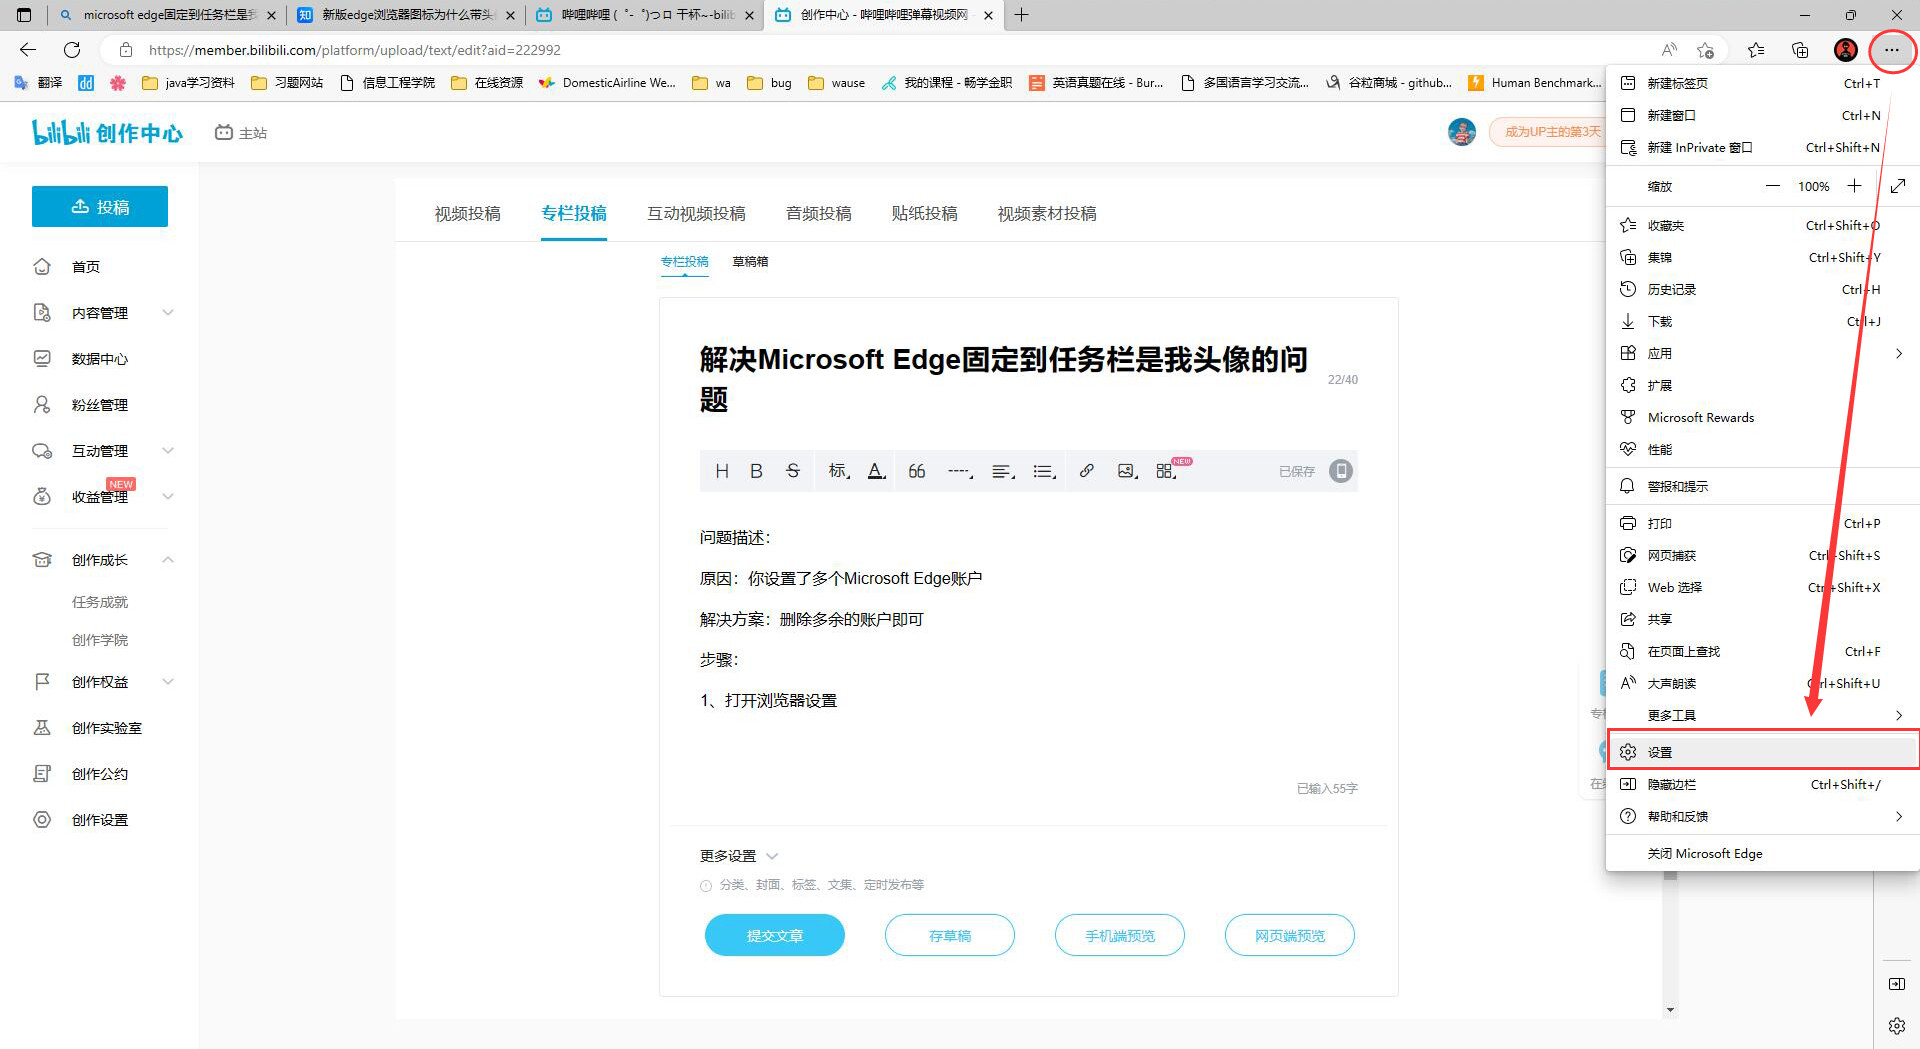Open 创作实验室 in the sidebar
1920x1049 pixels.
coord(107,728)
